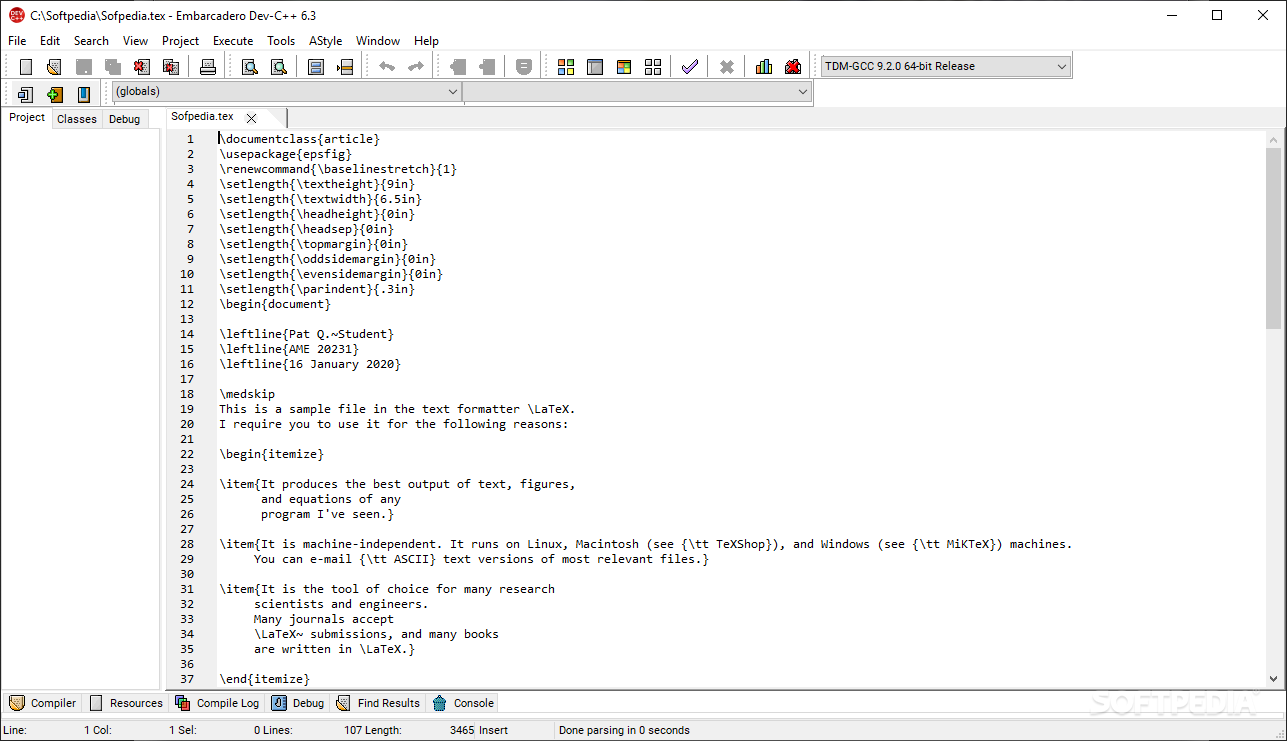The width and height of the screenshot is (1287, 741).
Task: Click the Goto Bookmark blue book icon
Action: tap(84, 95)
